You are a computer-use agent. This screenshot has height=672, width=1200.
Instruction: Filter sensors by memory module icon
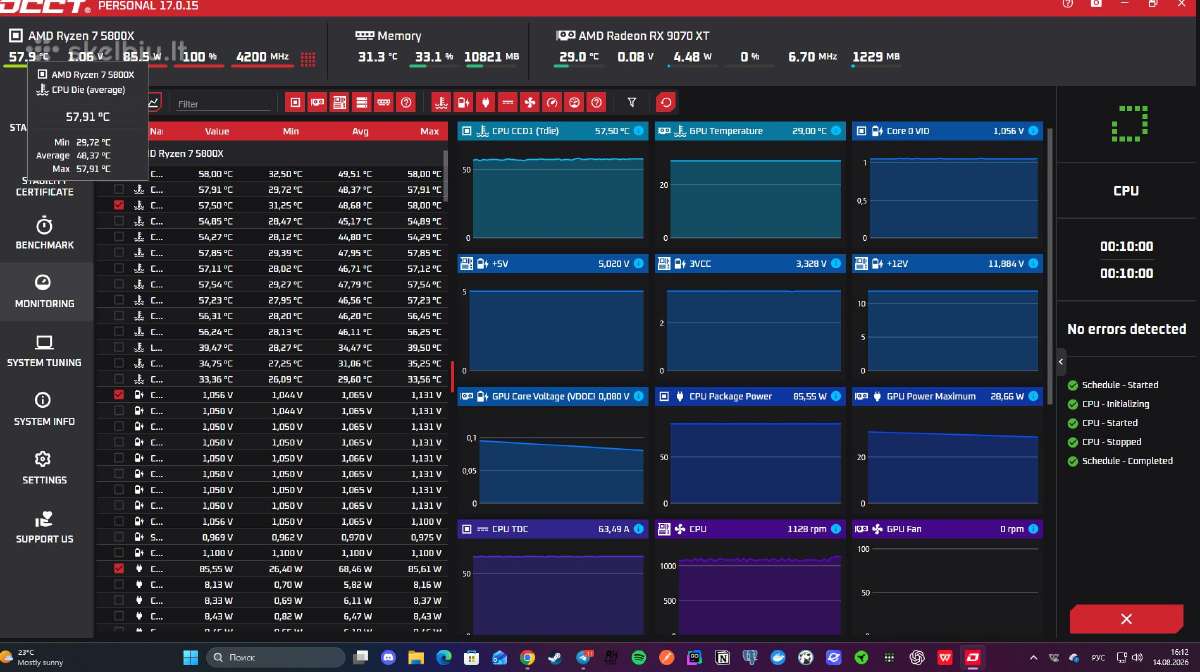tap(384, 102)
